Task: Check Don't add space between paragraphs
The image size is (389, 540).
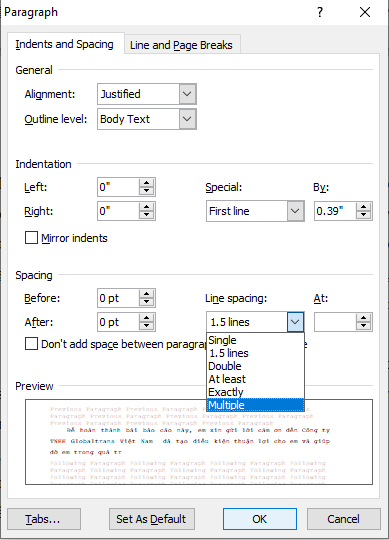Action: (31, 344)
